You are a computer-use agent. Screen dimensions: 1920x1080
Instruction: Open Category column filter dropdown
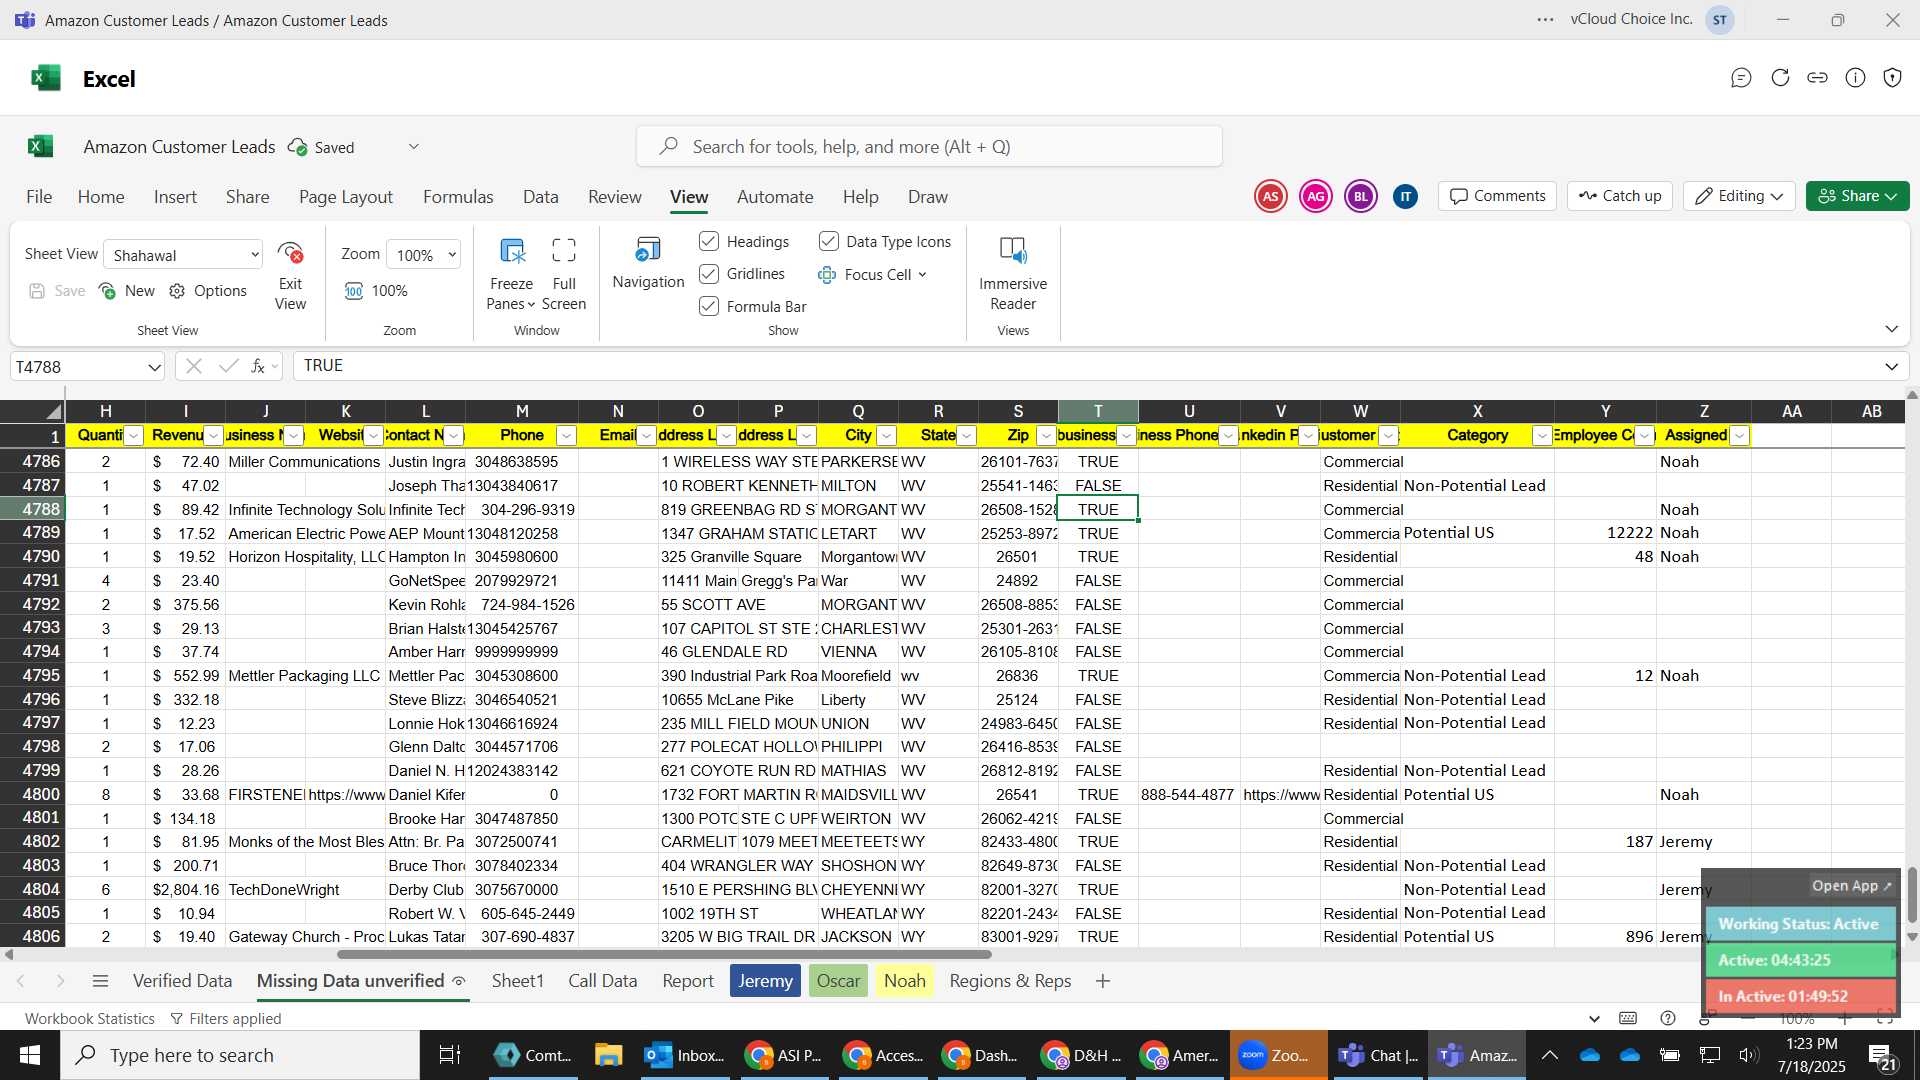tap(1542, 436)
